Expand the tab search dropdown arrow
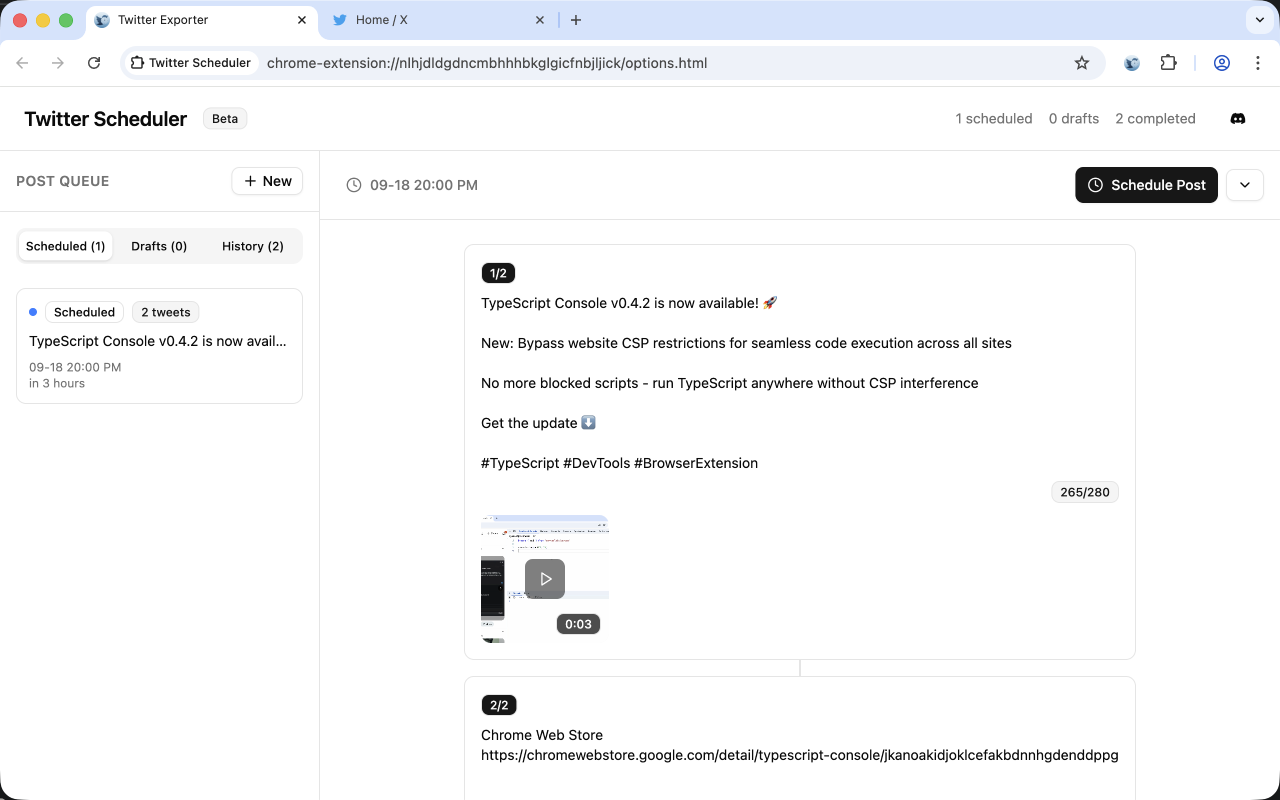 coord(1258,20)
